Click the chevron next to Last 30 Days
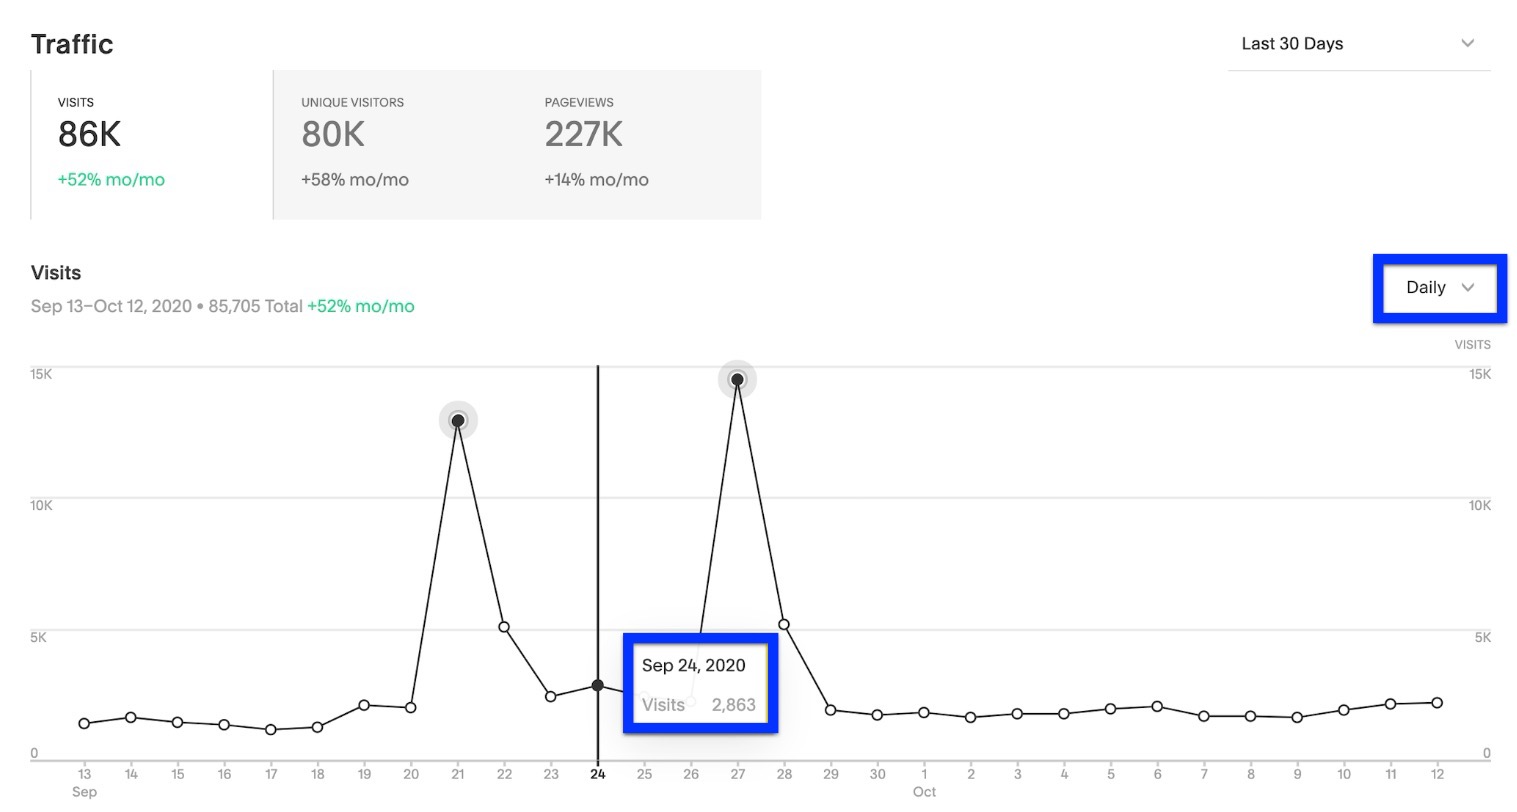The image size is (1517, 812). pos(1467,44)
